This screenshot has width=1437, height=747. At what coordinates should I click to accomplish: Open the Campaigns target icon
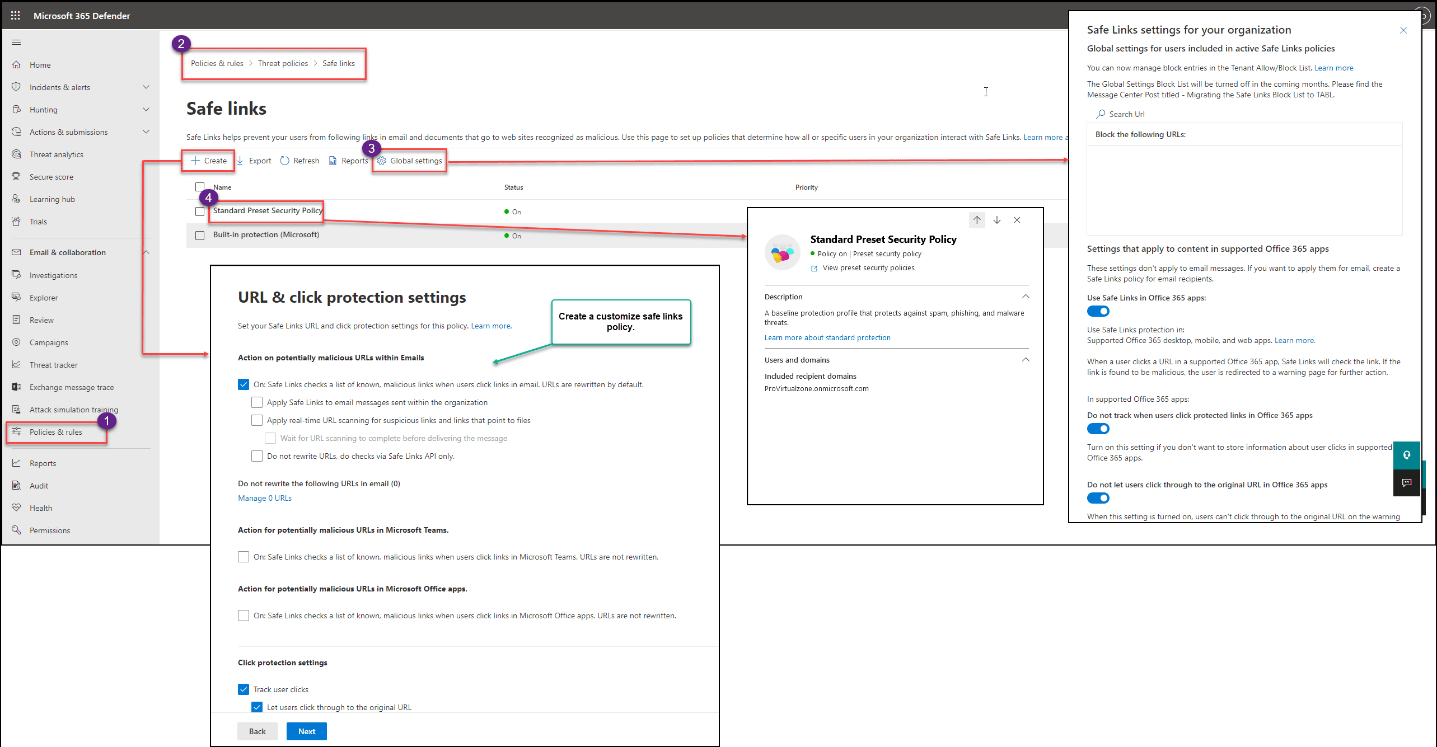(x=16, y=342)
